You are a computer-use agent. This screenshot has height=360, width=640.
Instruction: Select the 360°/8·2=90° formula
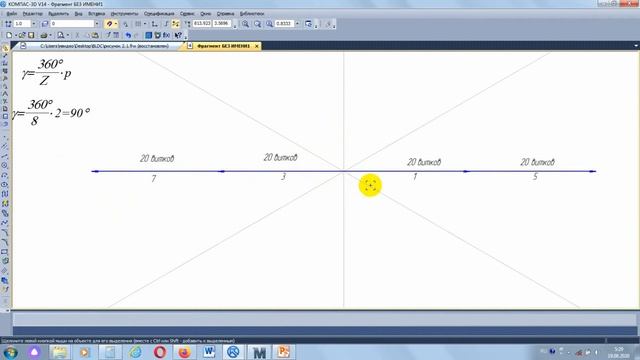pos(51,112)
